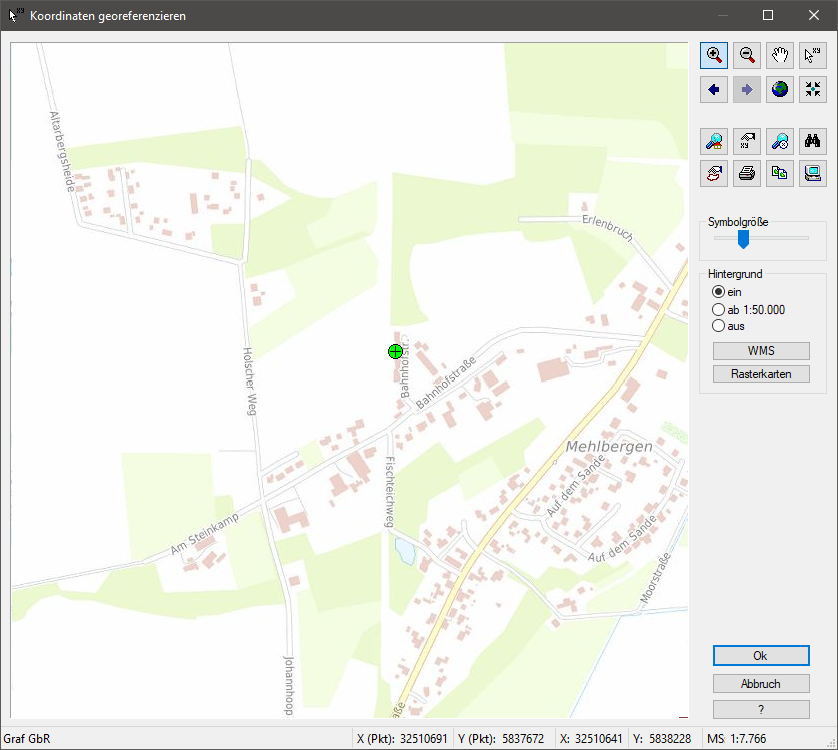Choose the XY coordinate picker cursor tool
838x750 pixels.
pos(813,55)
